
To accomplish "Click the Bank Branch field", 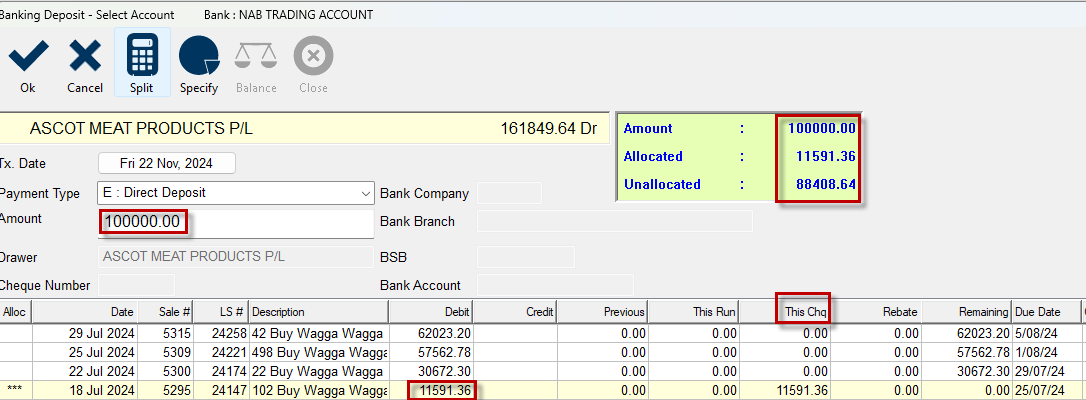I will 614,221.
